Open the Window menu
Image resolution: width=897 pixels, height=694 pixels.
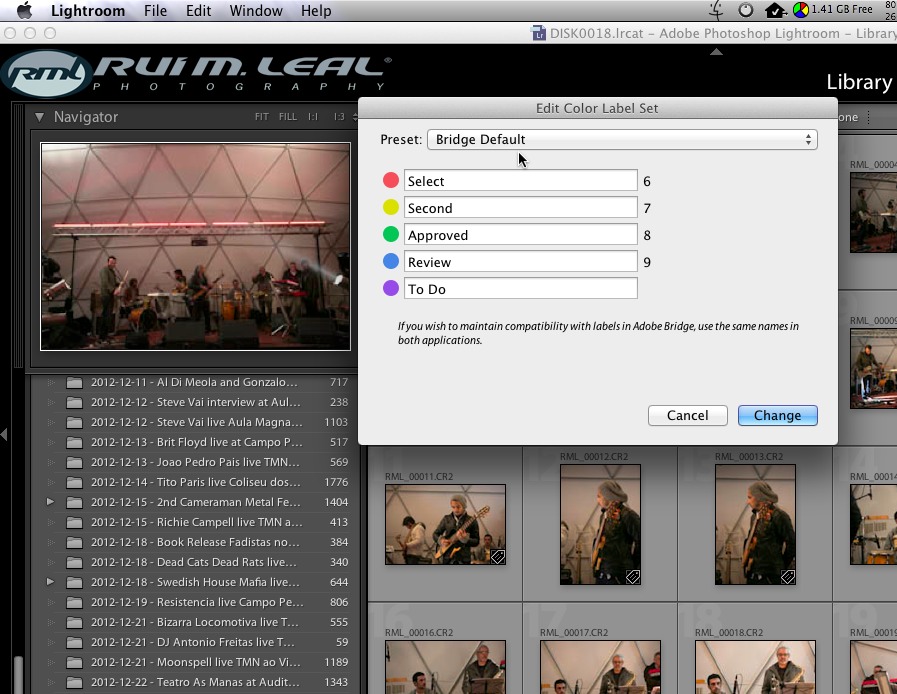(x=256, y=10)
